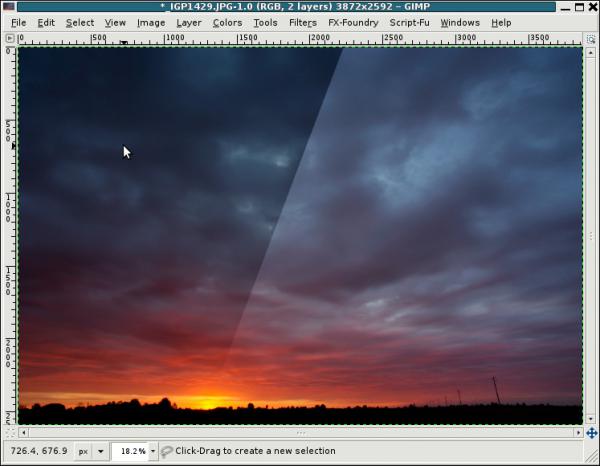This screenshot has height=466, width=600.
Task: Open the Layer menu
Action: tap(189, 23)
